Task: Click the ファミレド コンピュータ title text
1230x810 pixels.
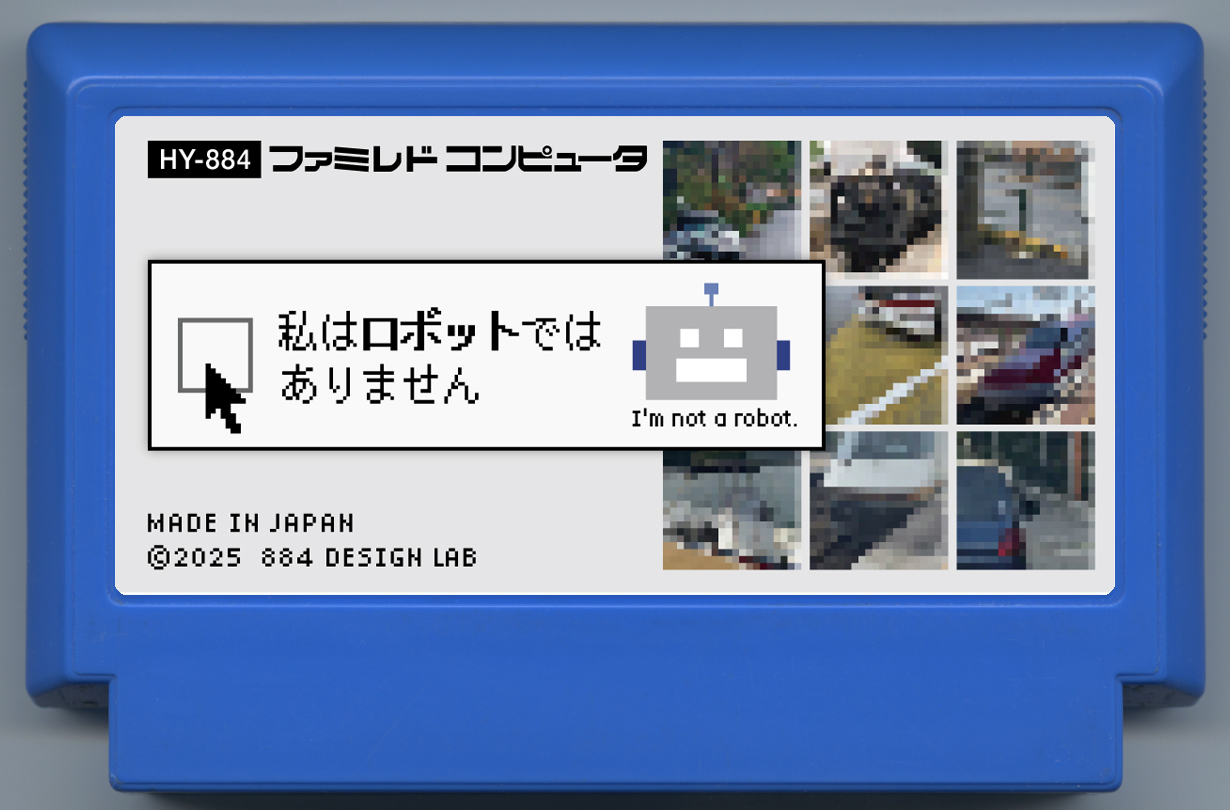Action: coord(460,157)
